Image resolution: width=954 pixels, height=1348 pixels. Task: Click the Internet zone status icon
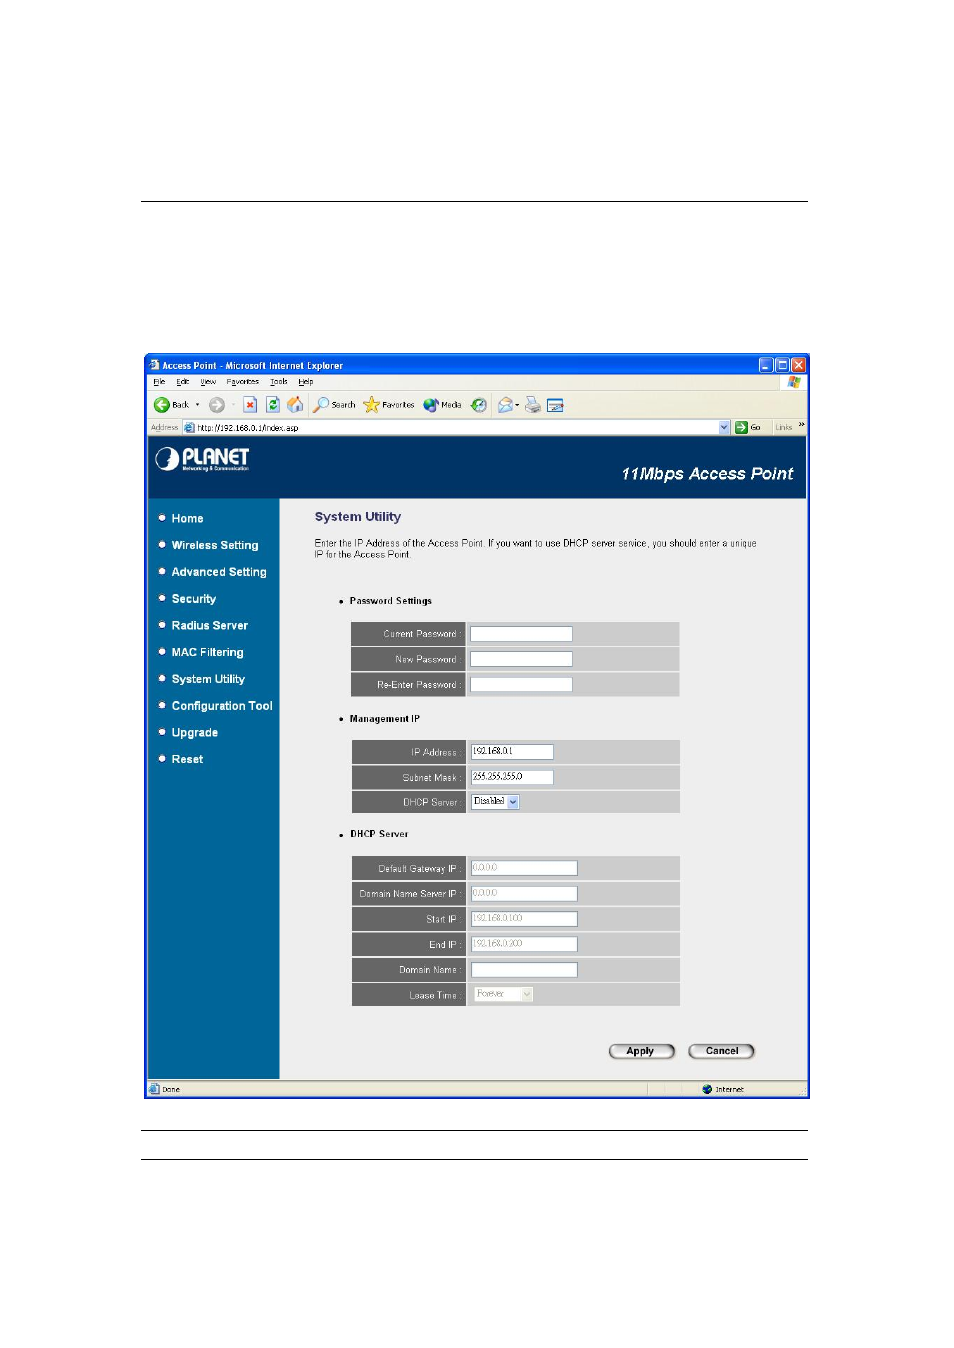click(x=707, y=1089)
